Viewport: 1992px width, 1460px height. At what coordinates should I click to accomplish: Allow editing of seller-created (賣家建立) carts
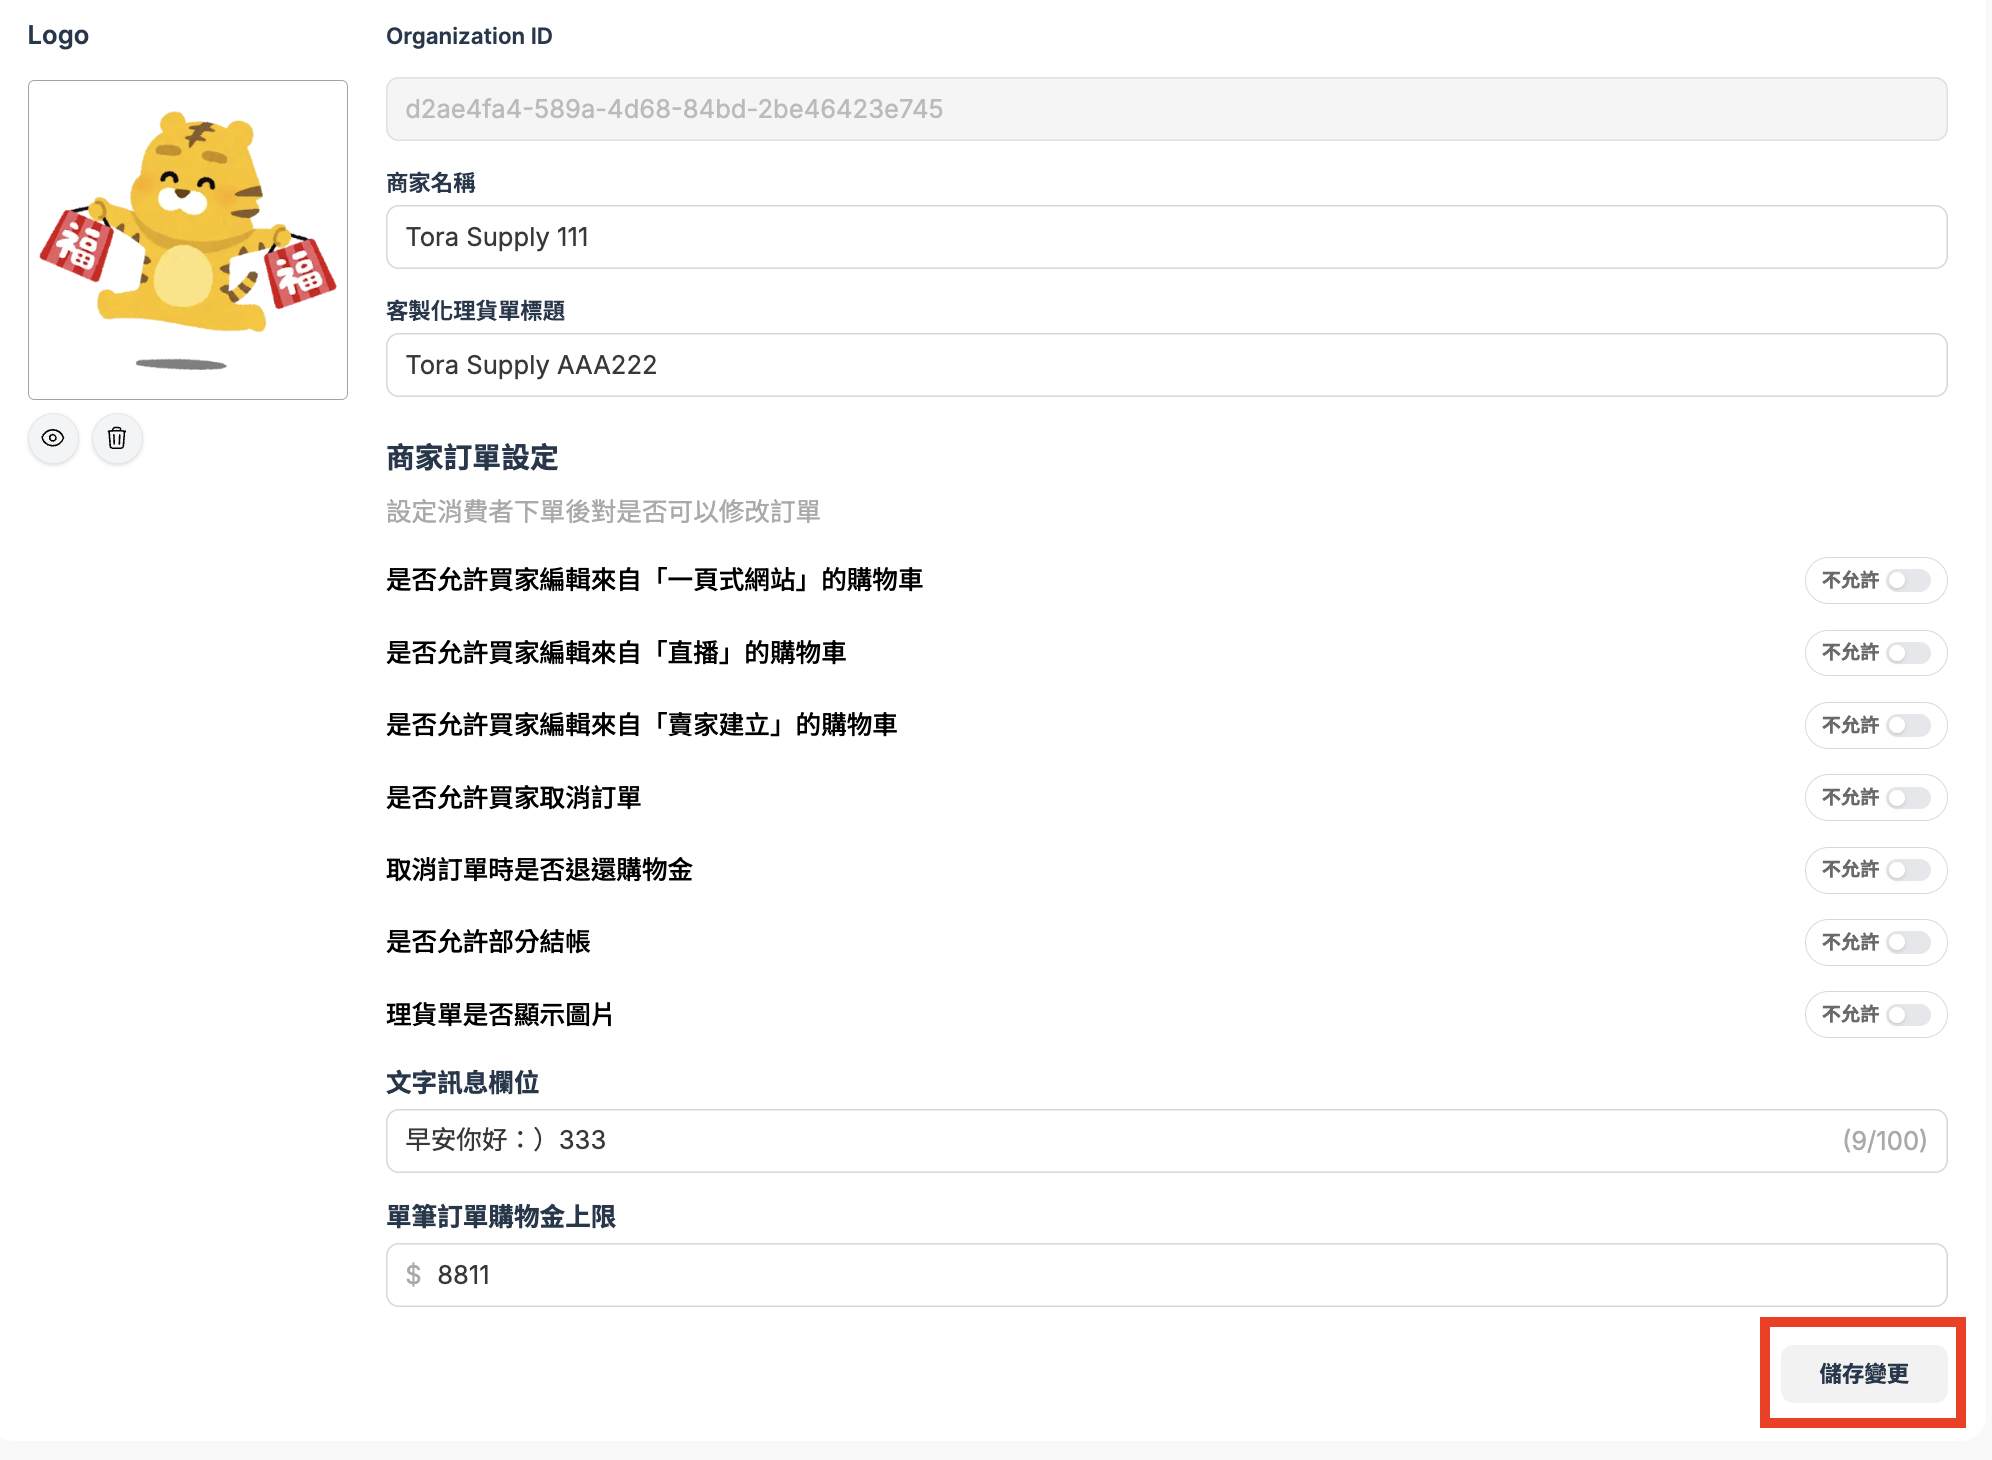(1908, 725)
